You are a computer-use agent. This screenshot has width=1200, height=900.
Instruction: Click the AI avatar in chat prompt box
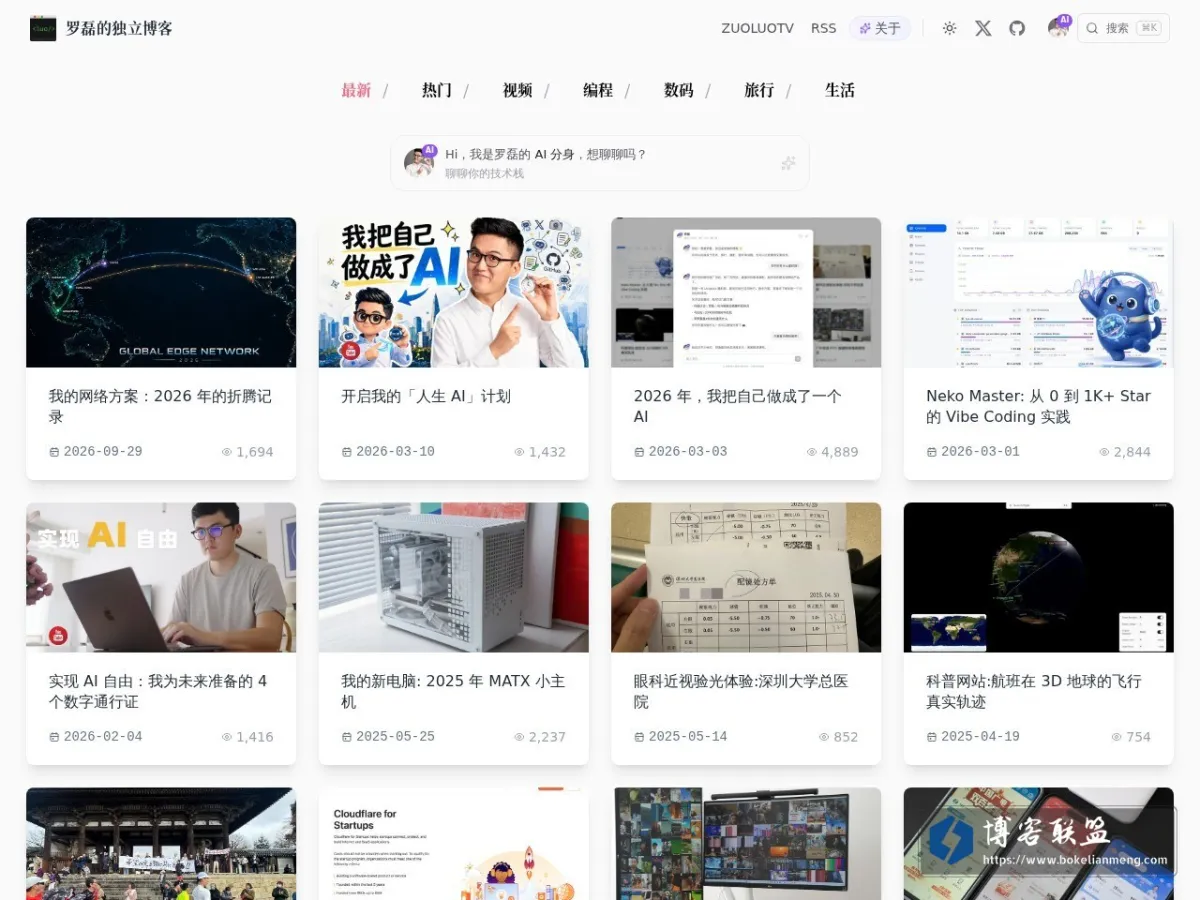(x=419, y=162)
